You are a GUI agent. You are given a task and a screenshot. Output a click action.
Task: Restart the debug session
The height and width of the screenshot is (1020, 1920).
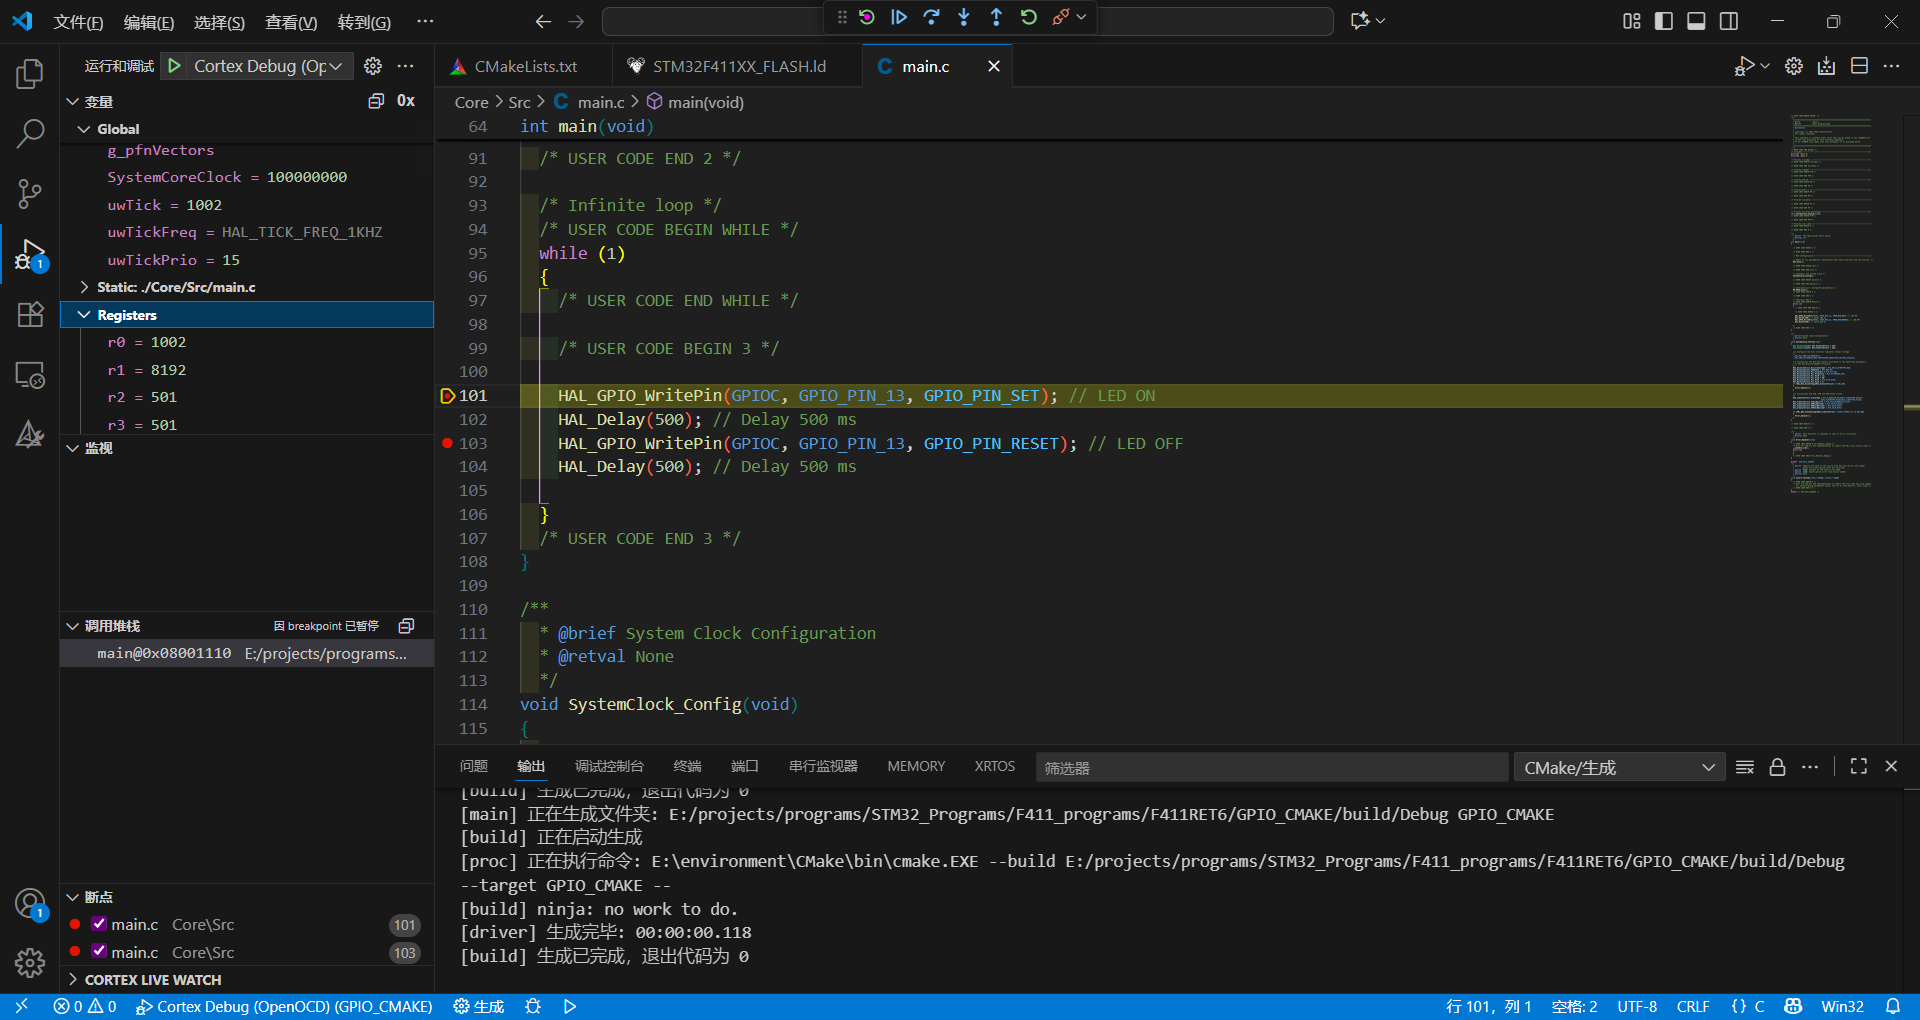click(x=1028, y=17)
